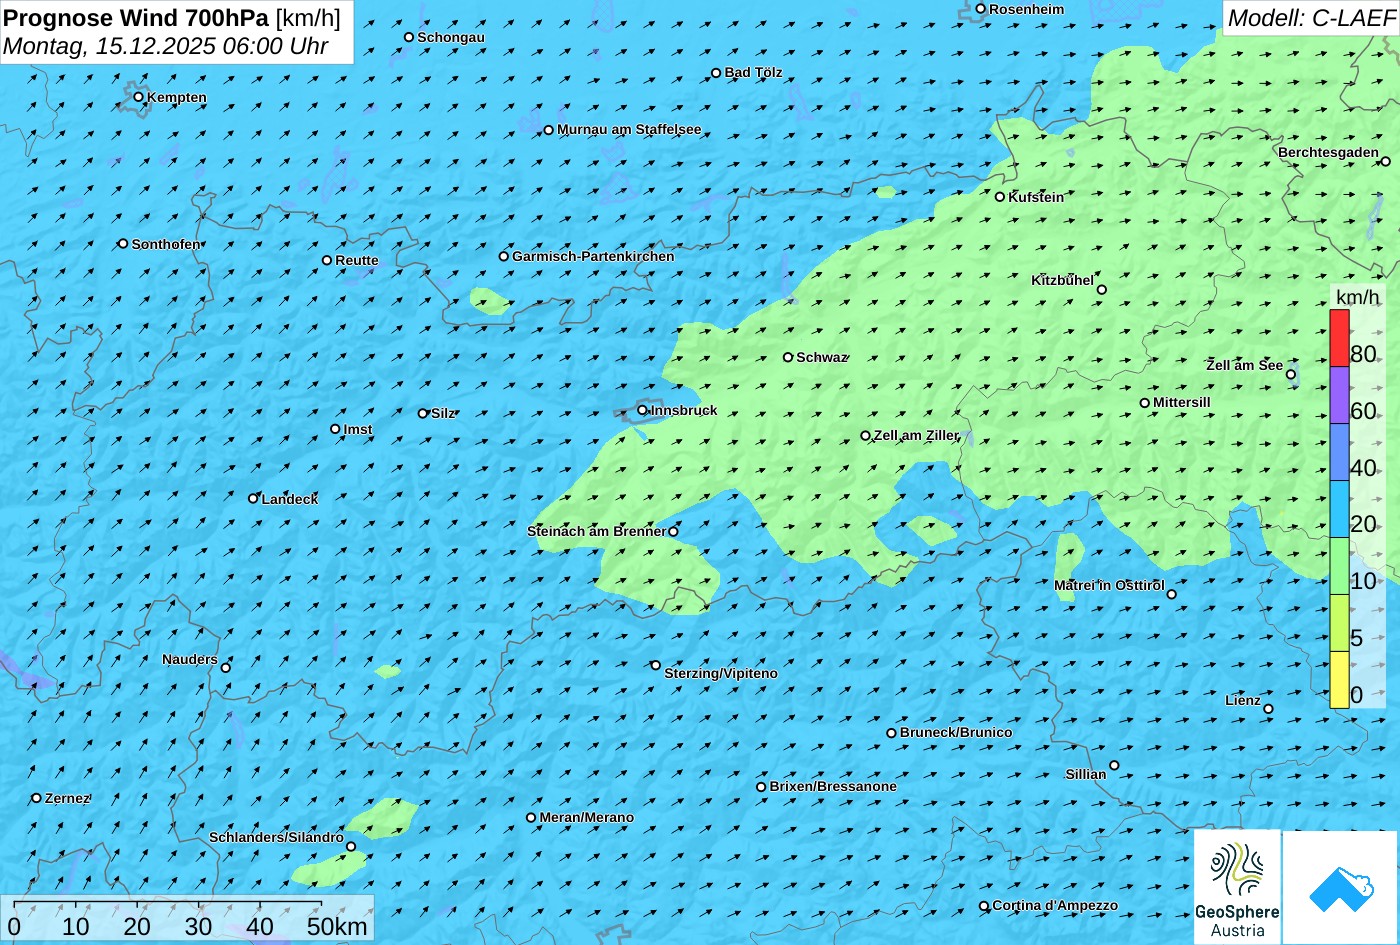1400x945 pixels.
Task: Click the Zell am Ziller marker
Action: pyautogui.click(x=866, y=436)
